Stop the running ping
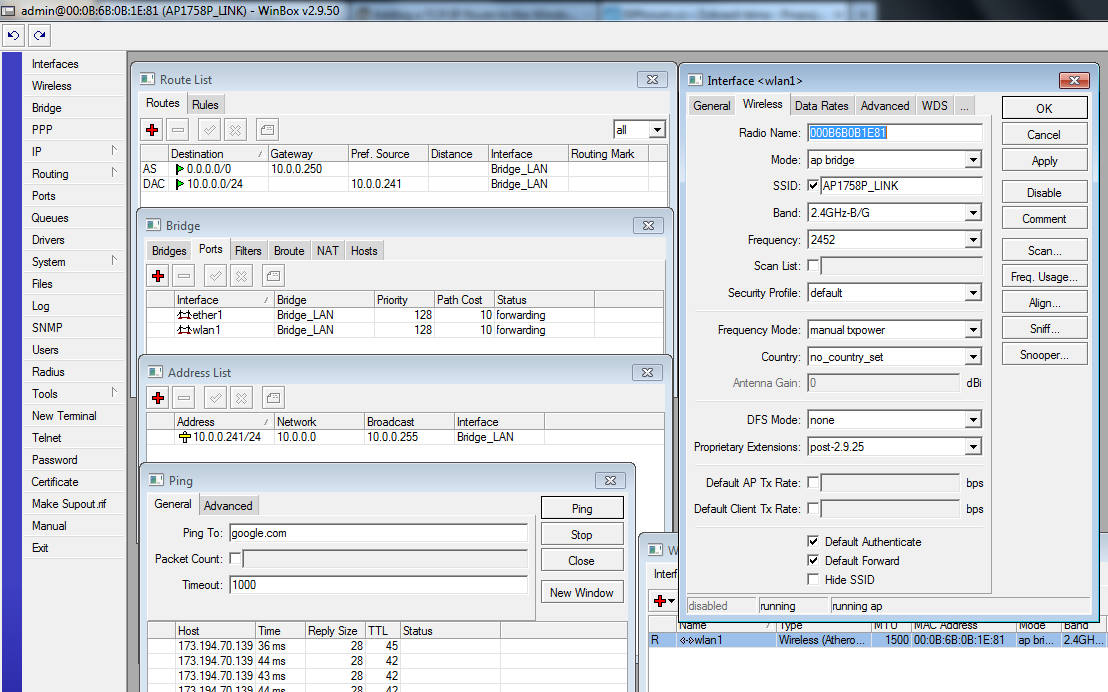 click(x=582, y=534)
